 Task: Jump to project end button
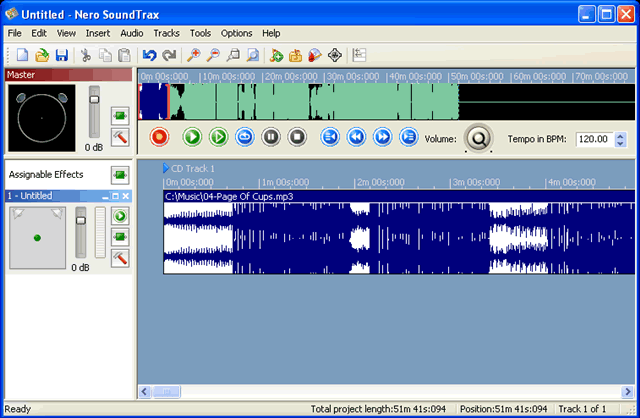409,137
